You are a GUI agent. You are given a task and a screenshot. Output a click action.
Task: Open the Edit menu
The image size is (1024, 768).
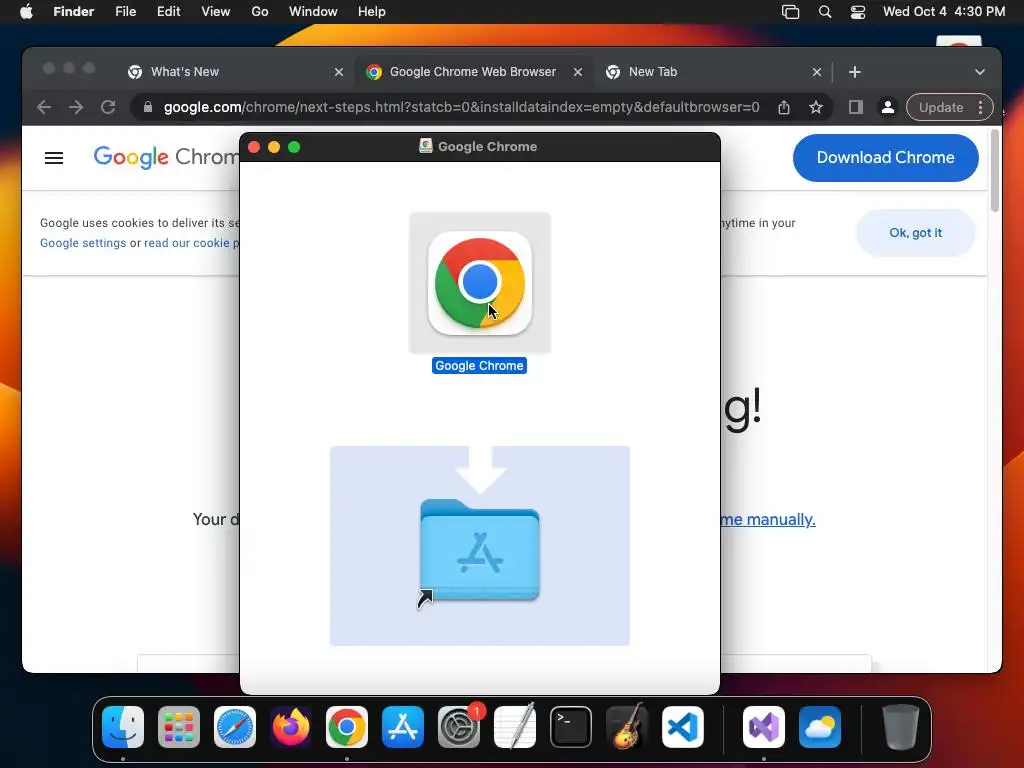click(x=168, y=12)
